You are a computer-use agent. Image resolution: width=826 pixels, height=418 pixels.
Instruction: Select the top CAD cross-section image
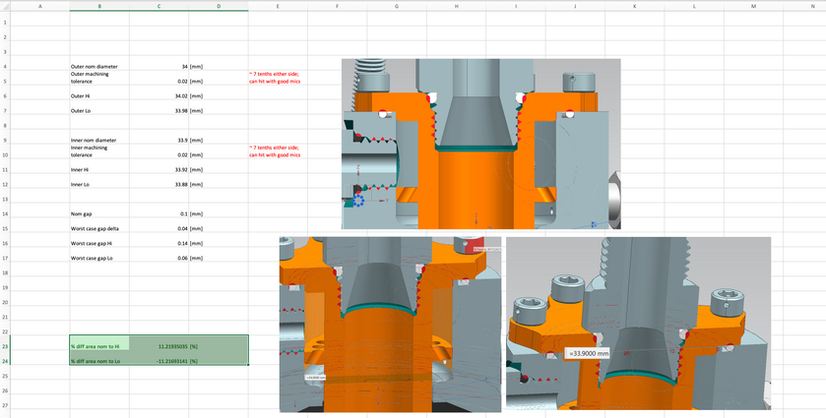(x=481, y=144)
